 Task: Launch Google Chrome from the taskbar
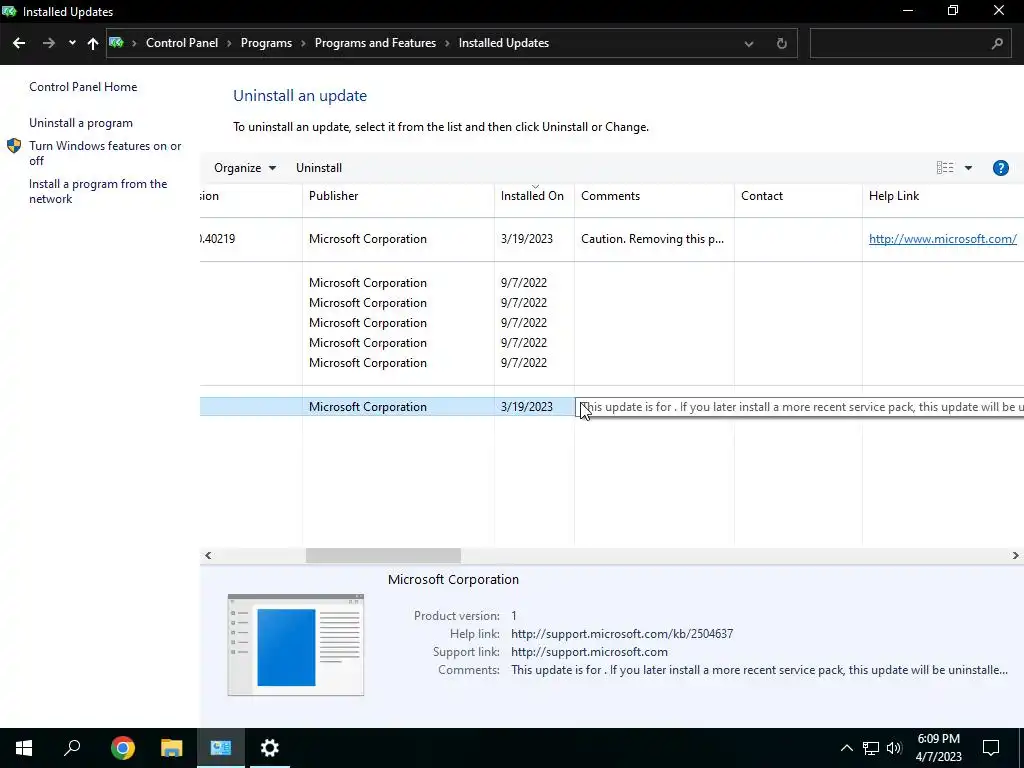123,748
